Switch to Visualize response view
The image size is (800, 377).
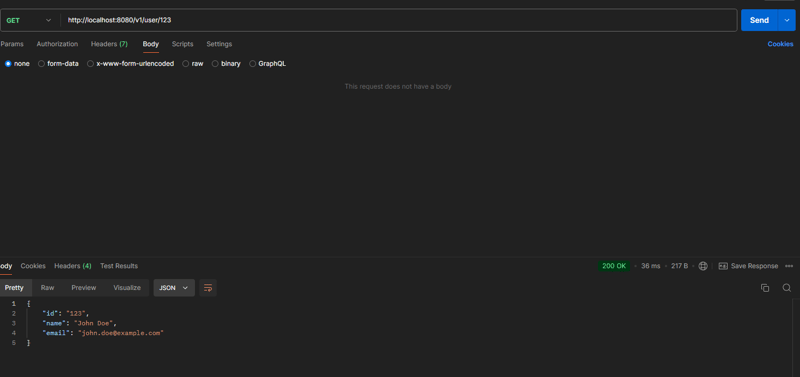[127, 288]
